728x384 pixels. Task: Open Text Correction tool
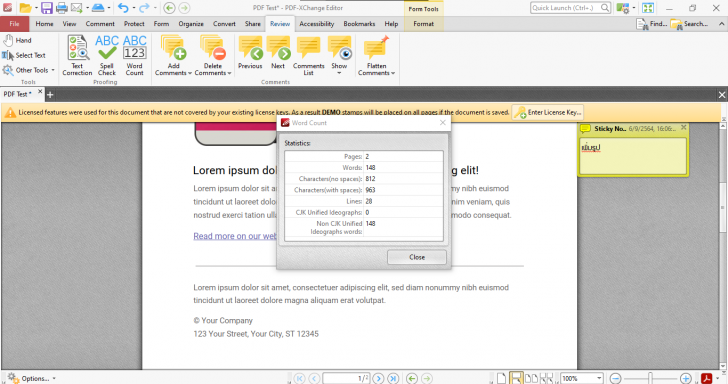77,55
